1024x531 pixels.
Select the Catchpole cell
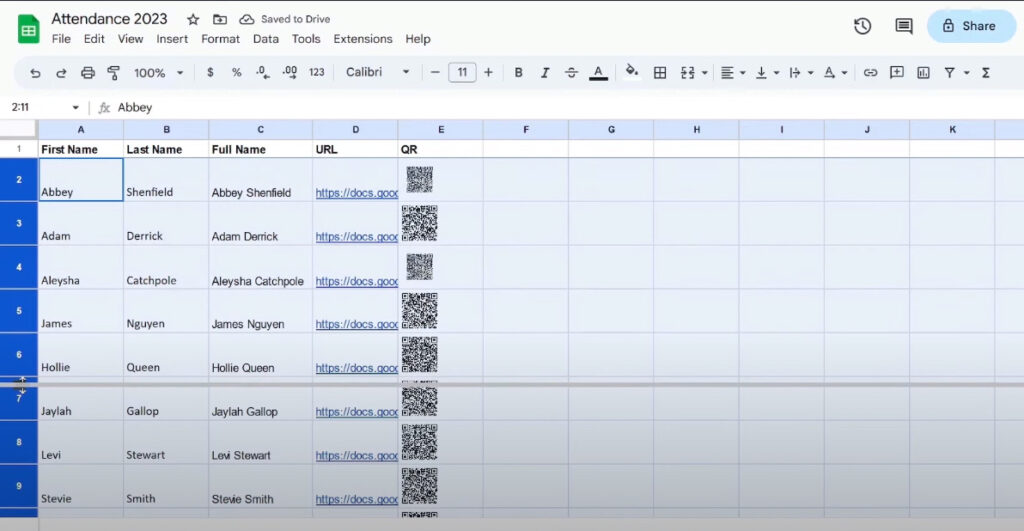[x=166, y=267]
